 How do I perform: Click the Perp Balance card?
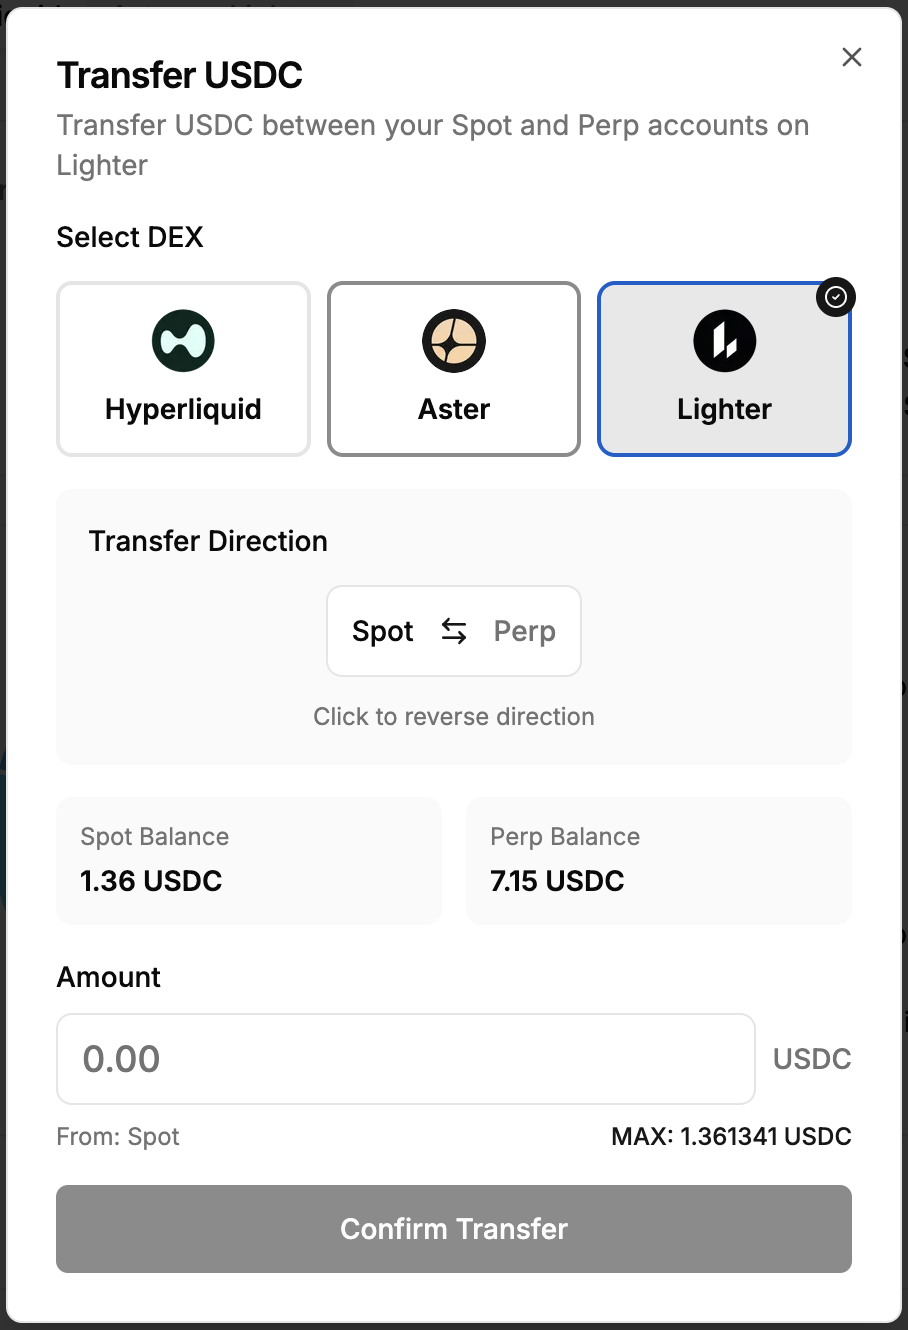(x=659, y=860)
